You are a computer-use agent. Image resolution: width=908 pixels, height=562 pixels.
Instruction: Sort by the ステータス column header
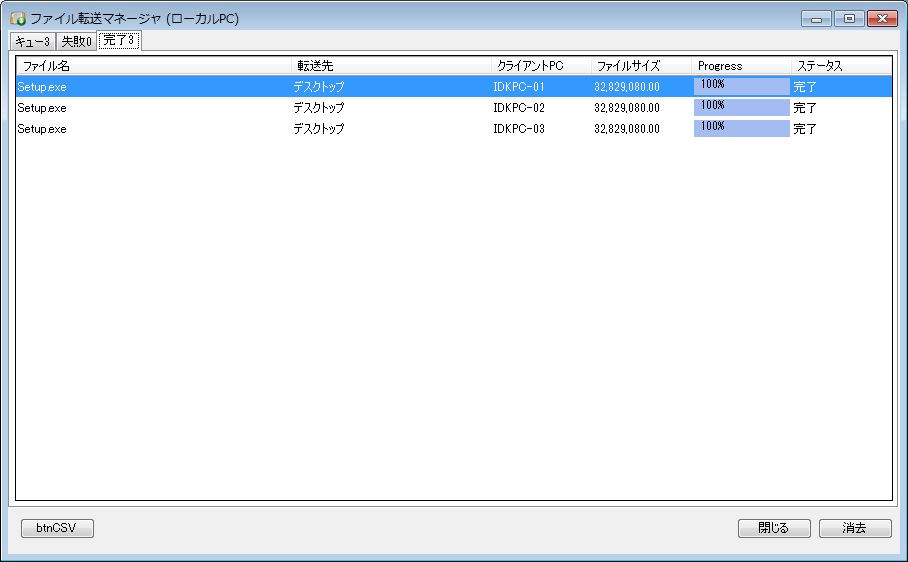[839, 66]
